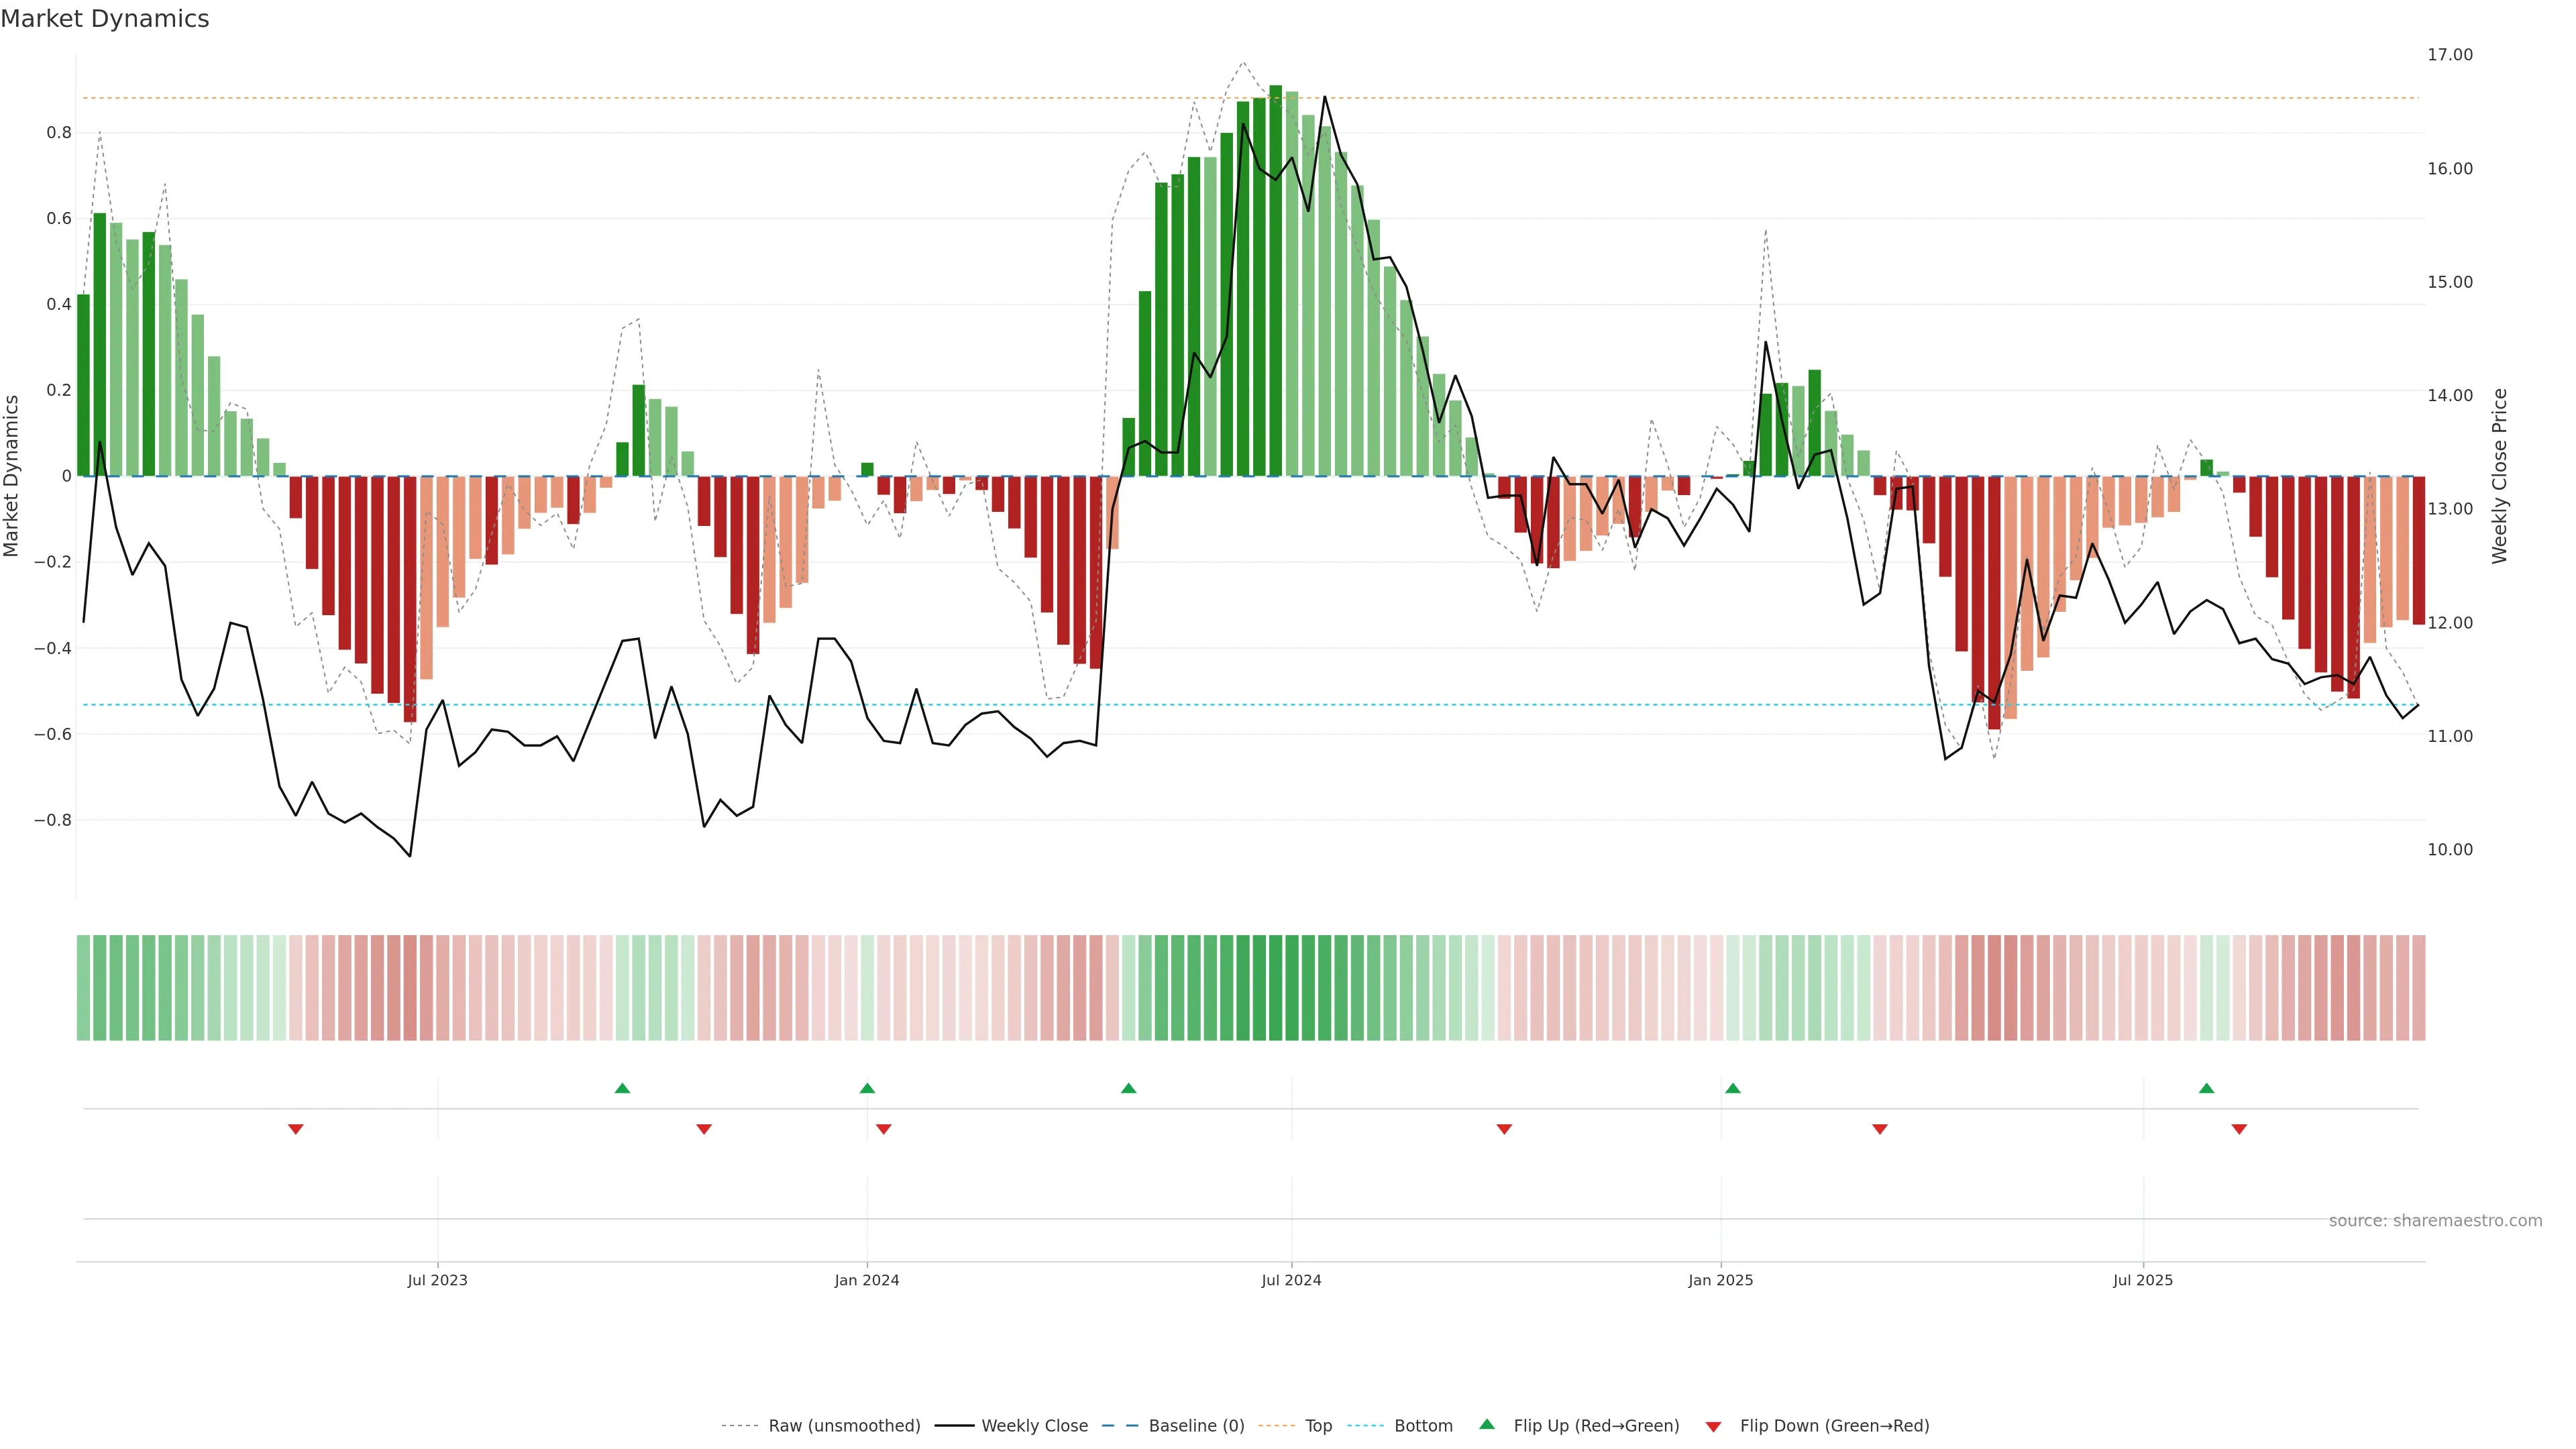Screen dimensions: 2576x1449
Task: Click the first green flip-up marker after Jul 2023
Action: tap(622, 1088)
